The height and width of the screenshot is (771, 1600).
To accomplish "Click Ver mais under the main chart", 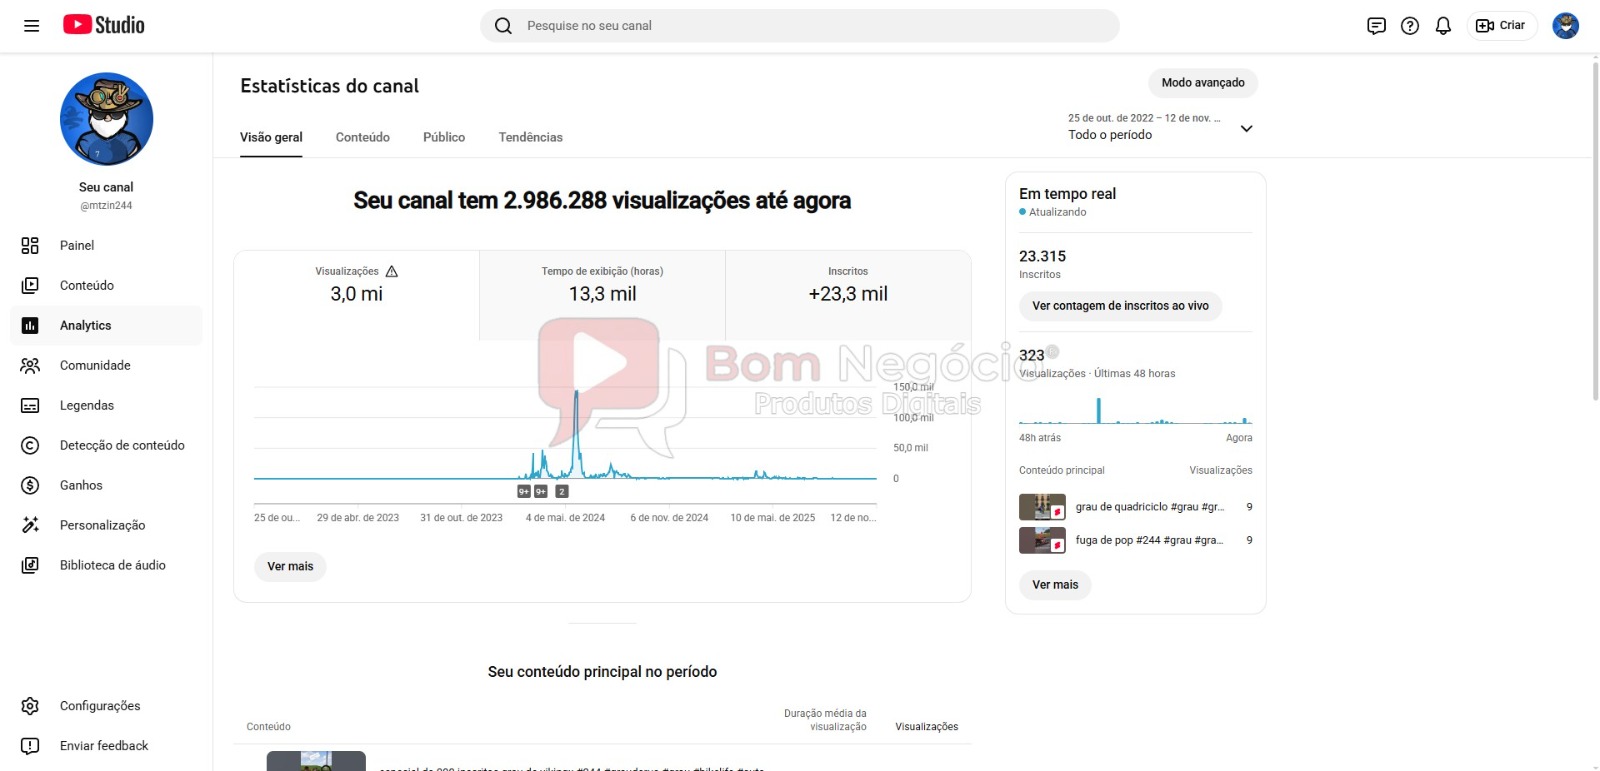I will point(290,566).
